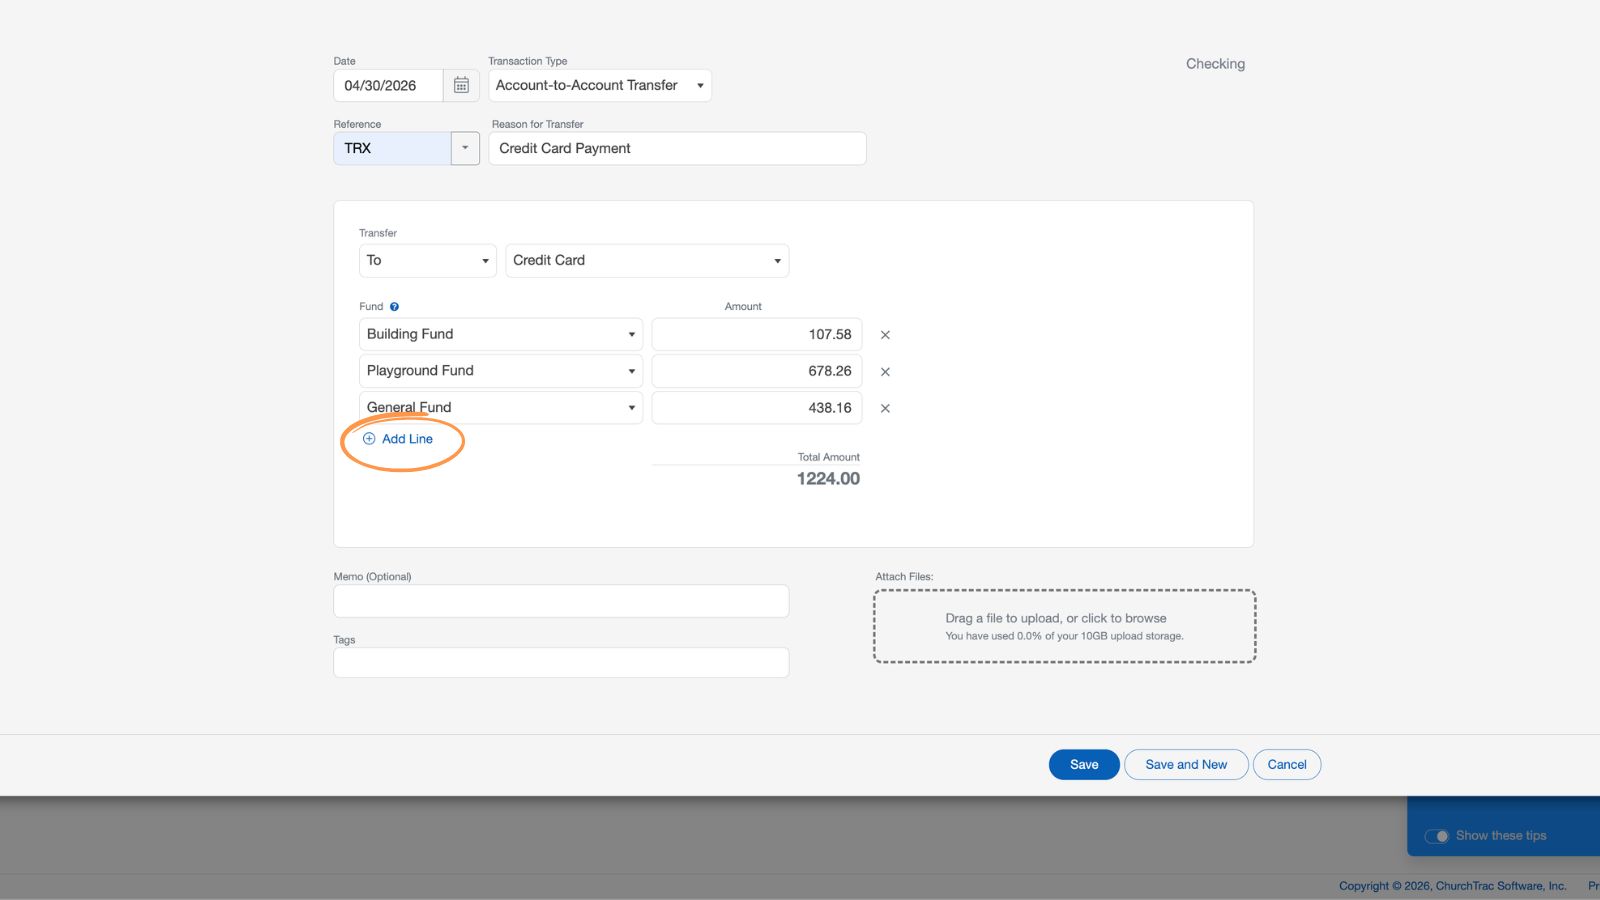Click the Fund help question mark icon
Image resolution: width=1600 pixels, height=900 pixels.
(394, 307)
